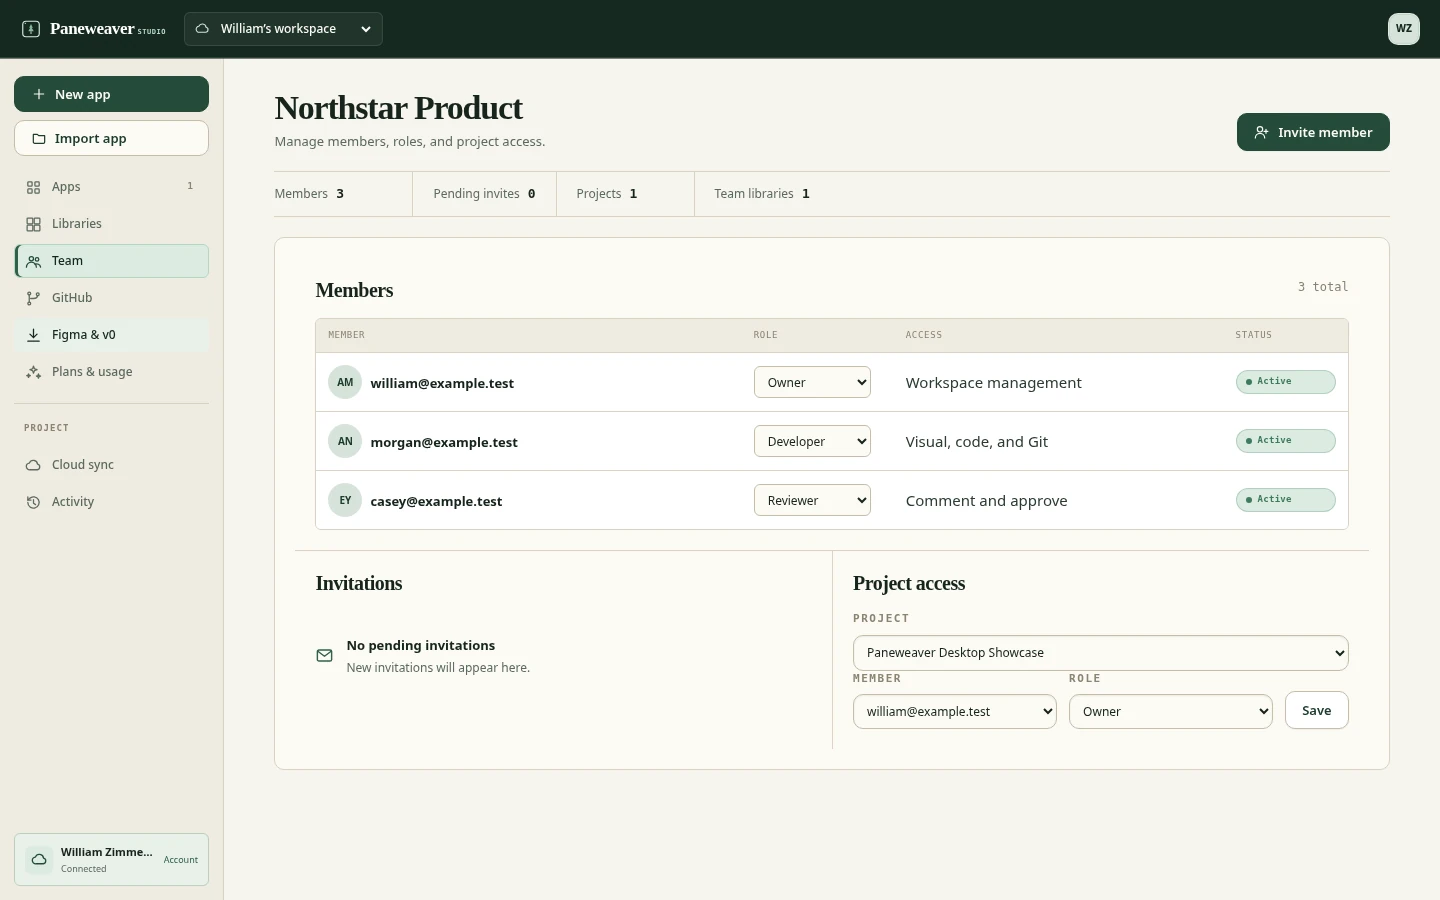Click the GitHub branch icon in sidebar
The image size is (1440, 900).
click(34, 298)
